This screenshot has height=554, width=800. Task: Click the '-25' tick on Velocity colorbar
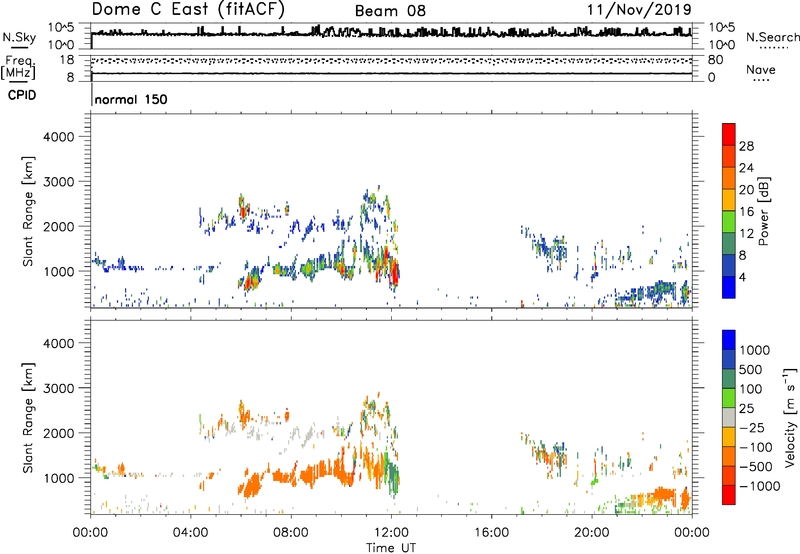752,427
